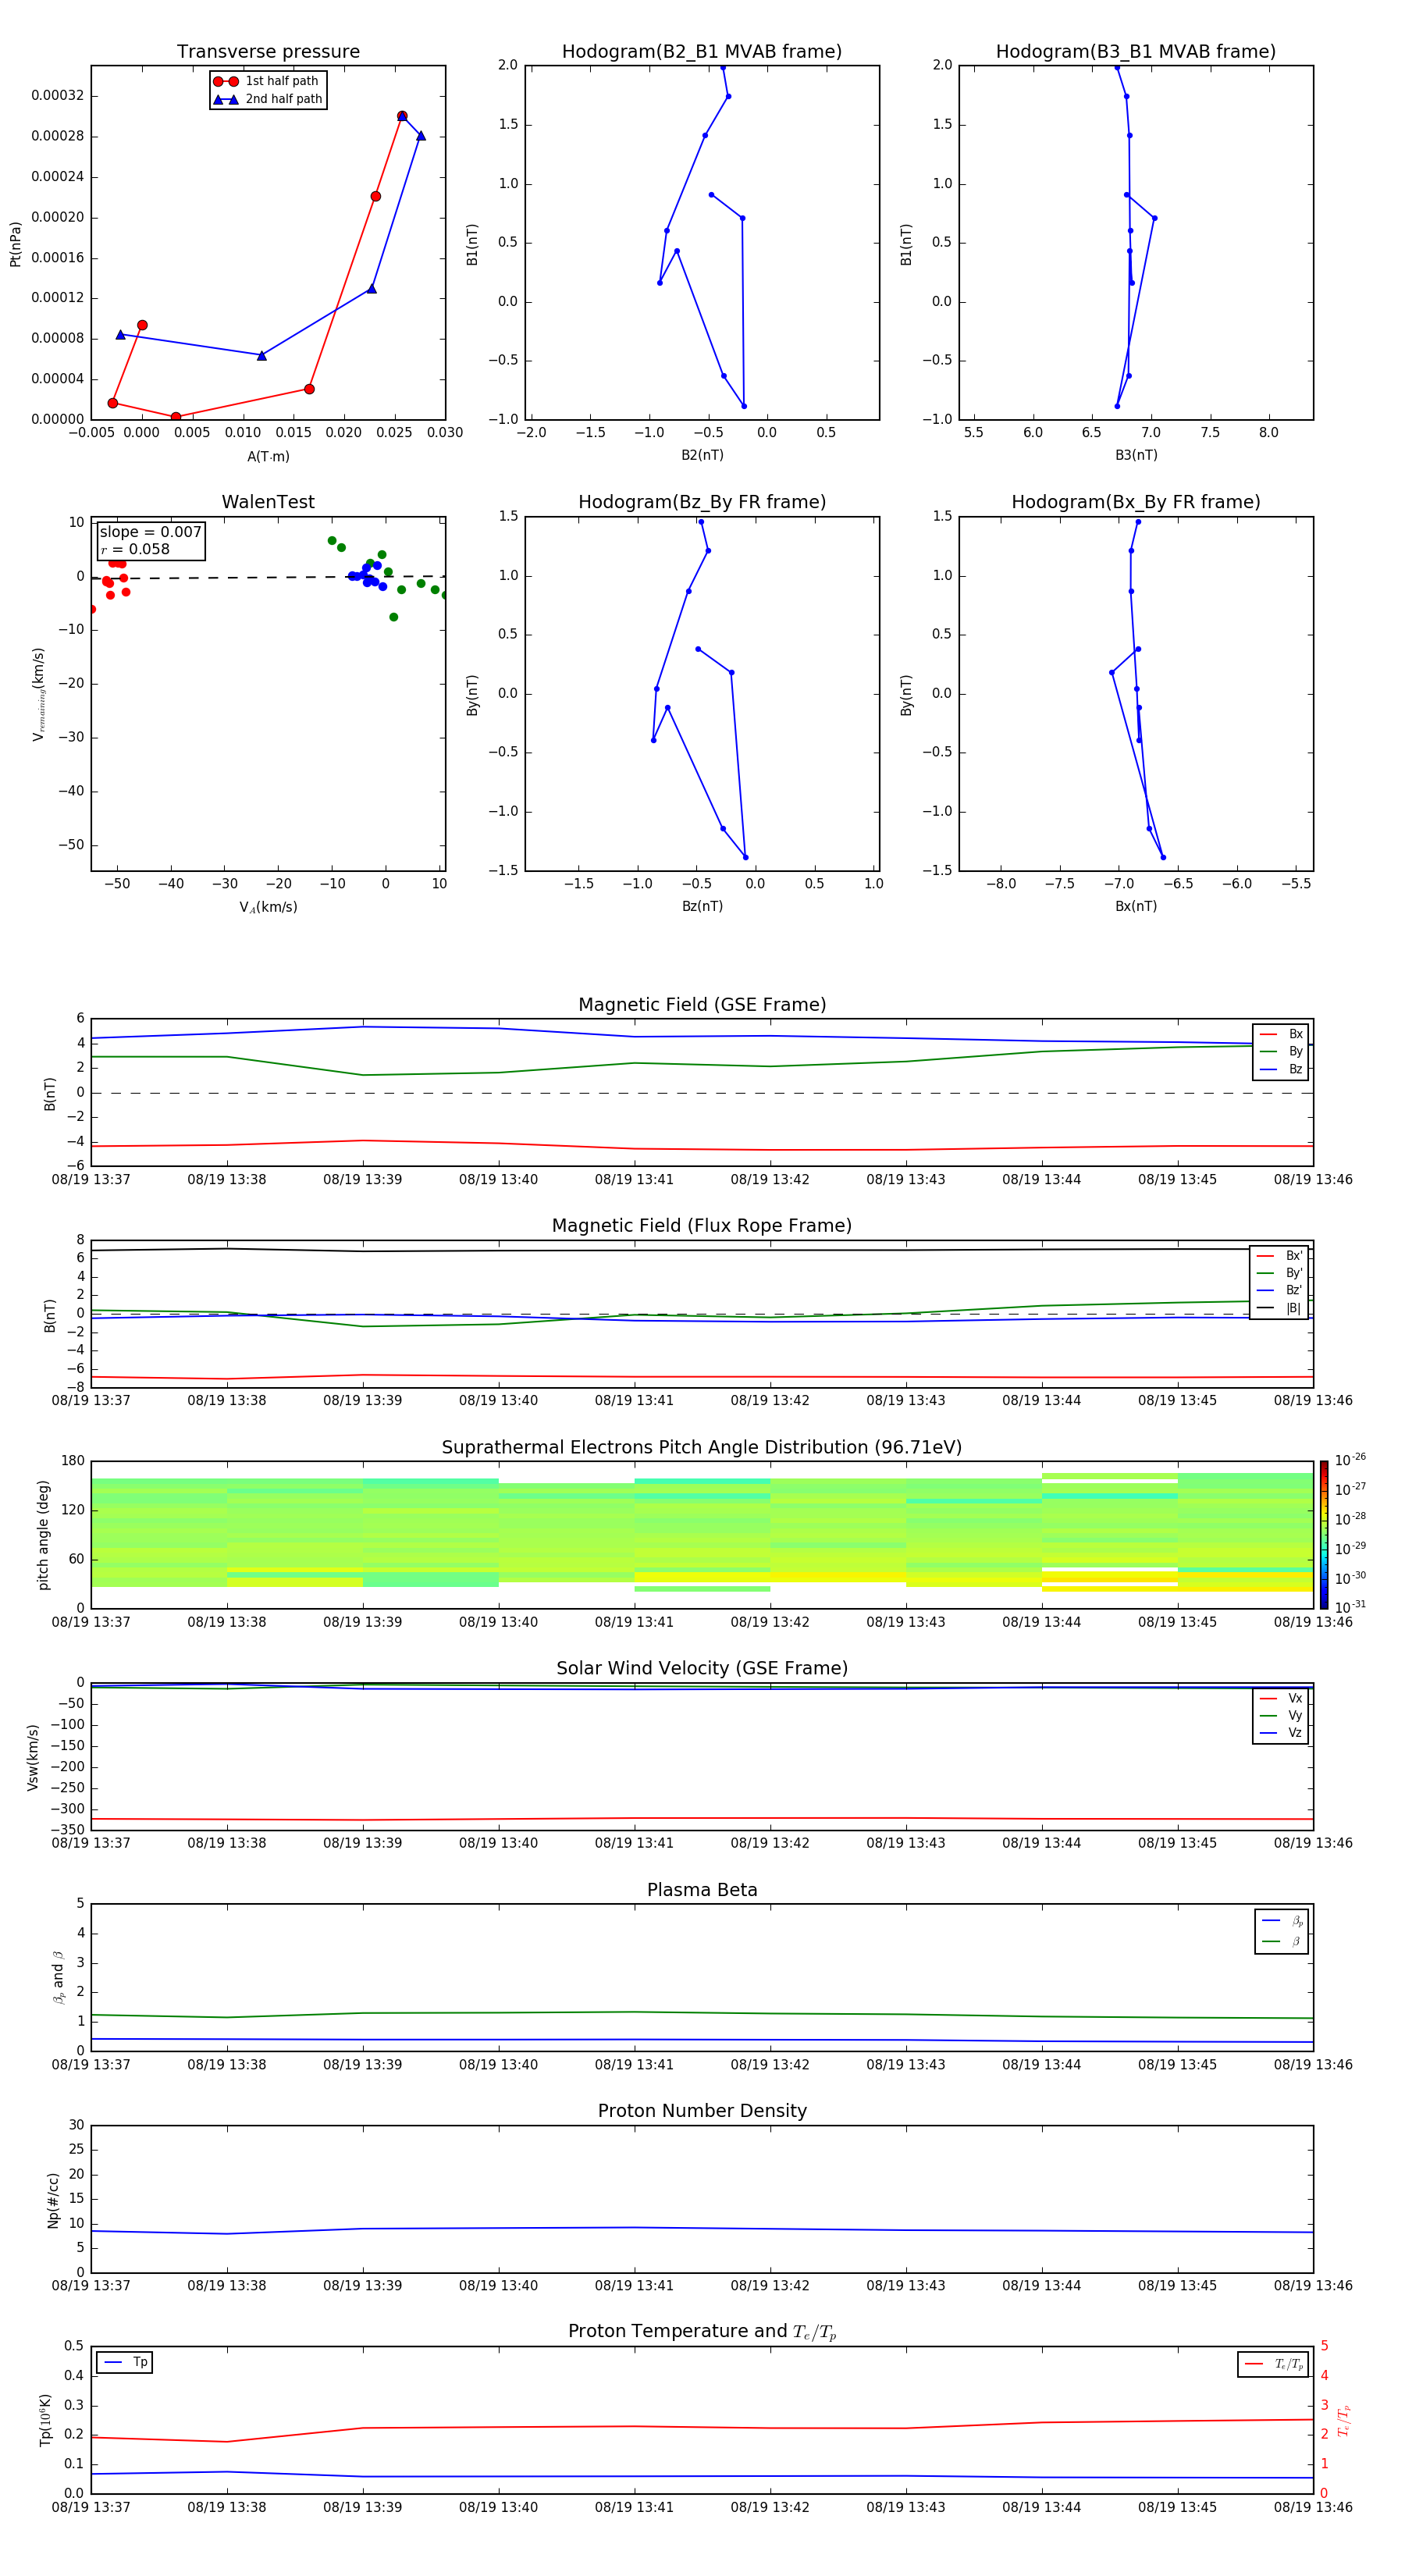Click the 'Magnetic Field (Flux Rope Frame)' title
Viewport: 1405px width, 2576px height.
702,1226
